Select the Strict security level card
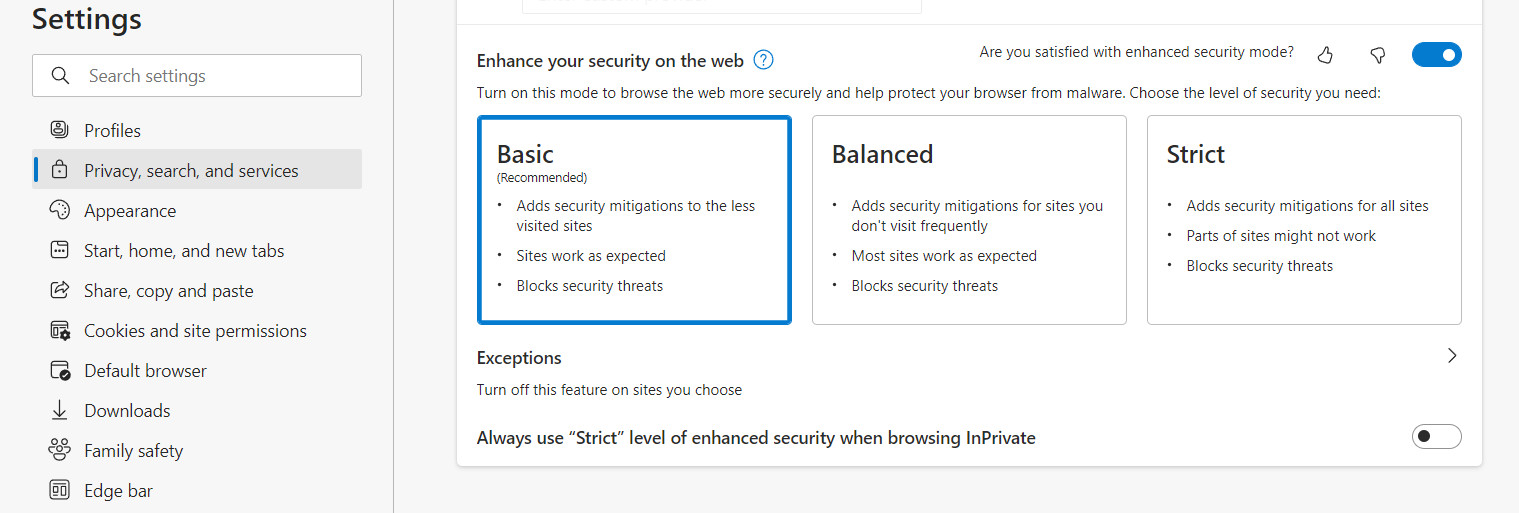The image size is (1519, 513). (1303, 220)
